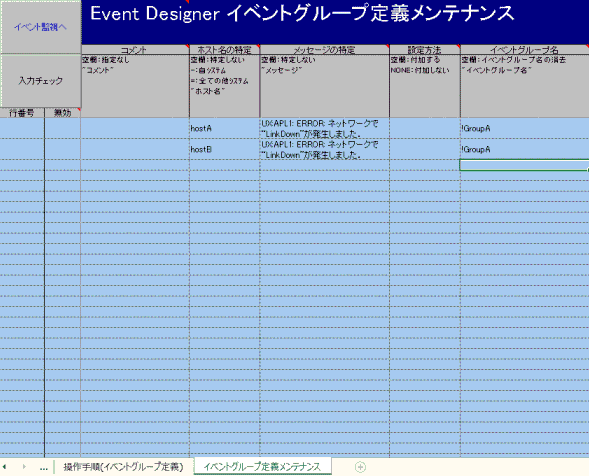Click the コメント cell in the hostB row
Image resolution: width=589 pixels, height=476 pixels.
click(135, 150)
